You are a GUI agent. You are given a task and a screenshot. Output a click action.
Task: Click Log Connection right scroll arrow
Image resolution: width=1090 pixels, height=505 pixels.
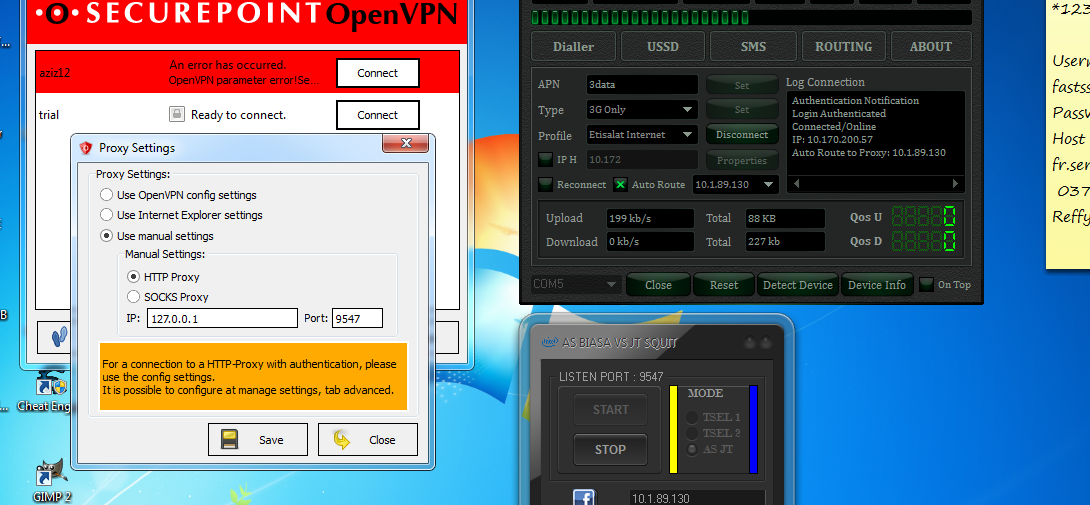pyautogui.click(x=956, y=184)
